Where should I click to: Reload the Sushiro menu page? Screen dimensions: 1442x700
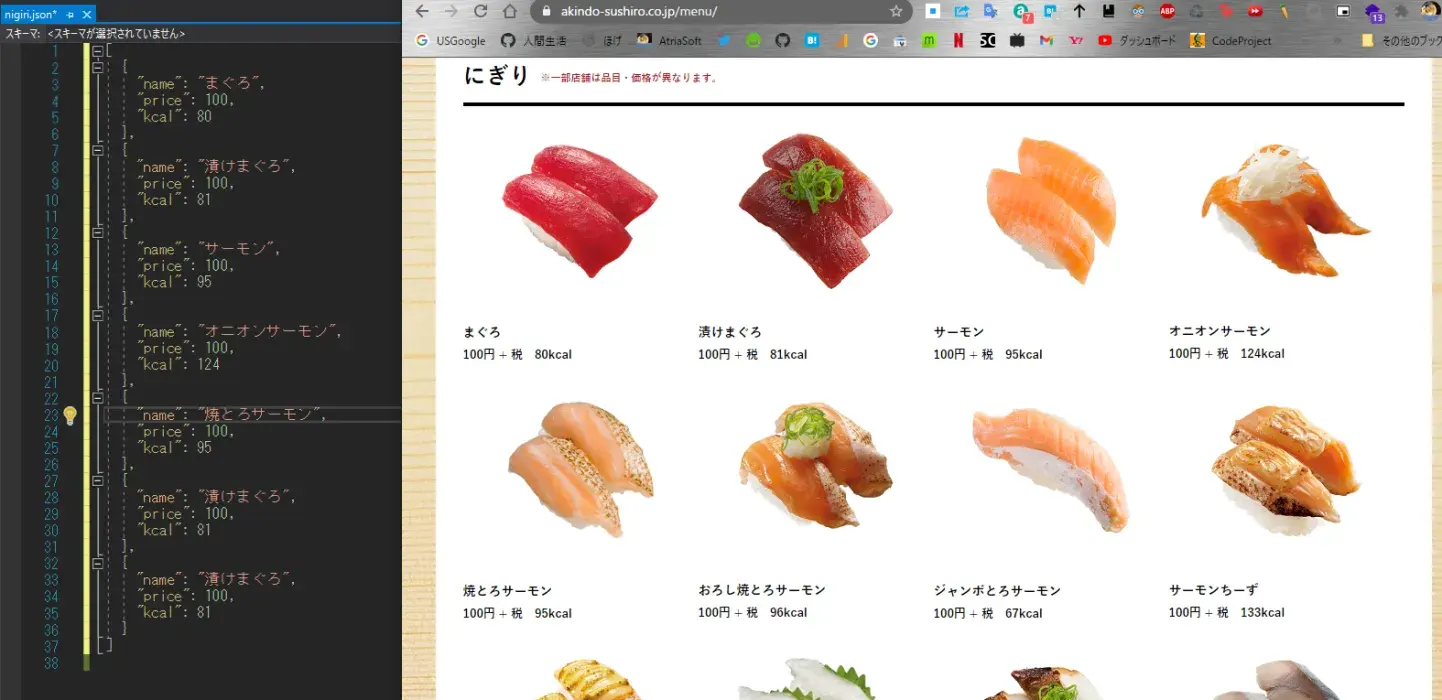(x=481, y=11)
